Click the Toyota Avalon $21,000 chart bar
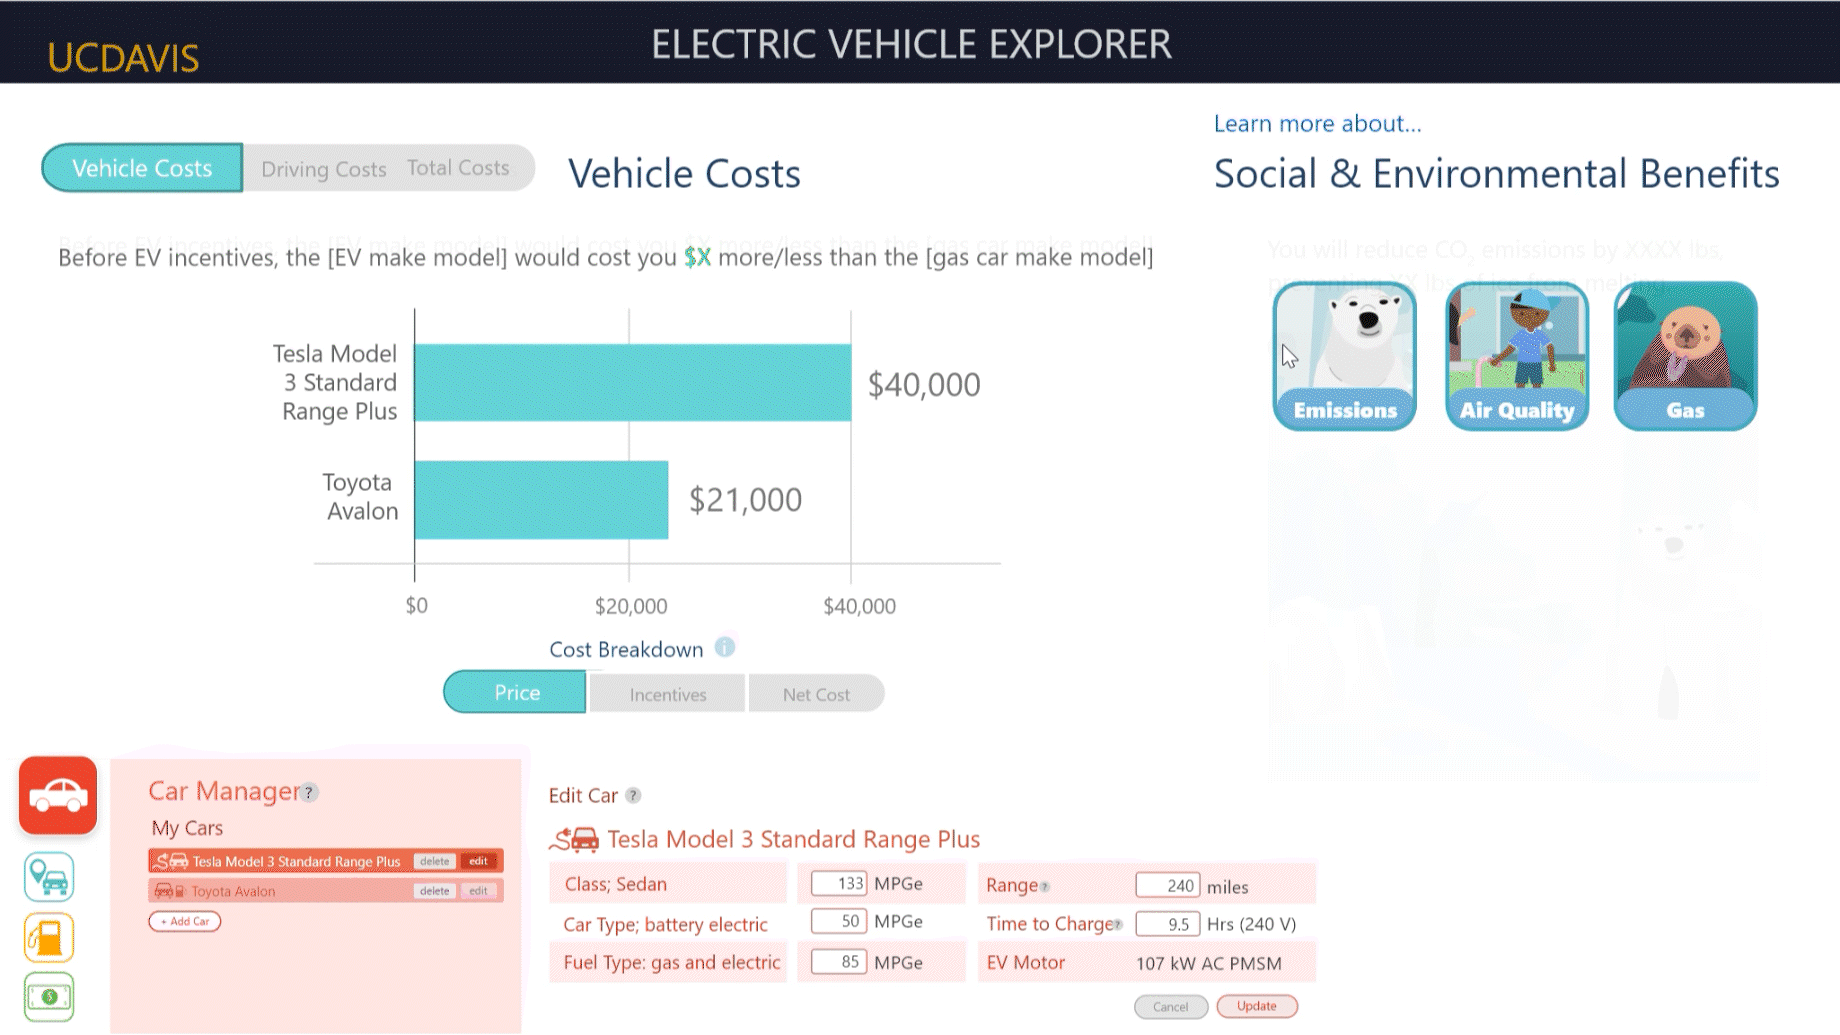This screenshot has width=1840, height=1035. tap(542, 500)
